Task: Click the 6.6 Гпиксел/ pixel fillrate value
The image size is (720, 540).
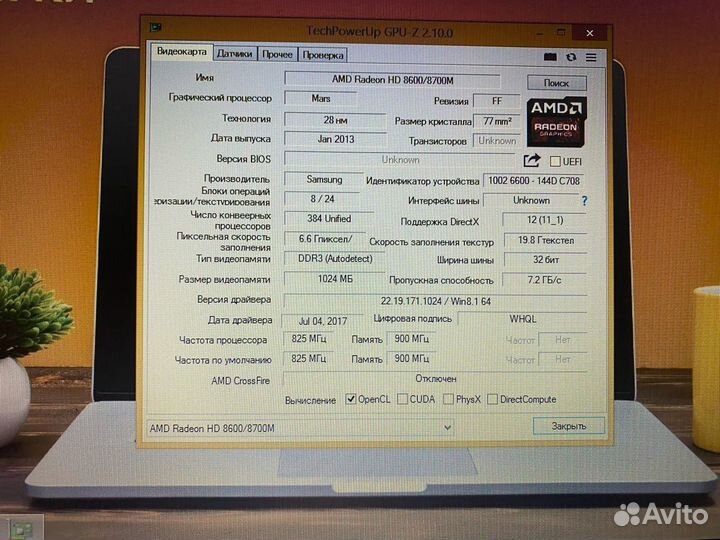Action: [325, 239]
